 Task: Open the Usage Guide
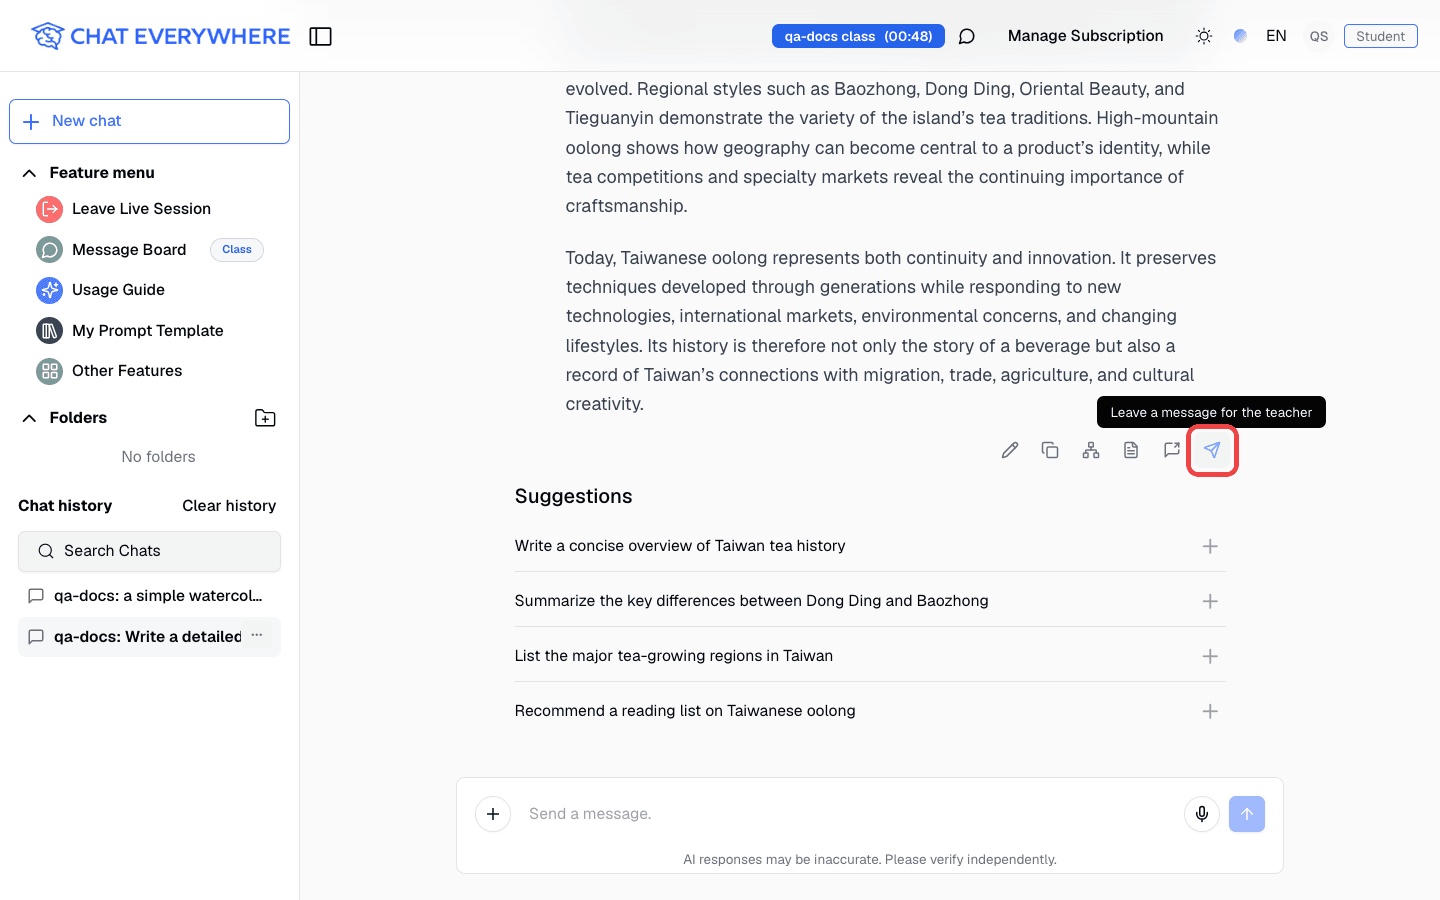tap(118, 290)
